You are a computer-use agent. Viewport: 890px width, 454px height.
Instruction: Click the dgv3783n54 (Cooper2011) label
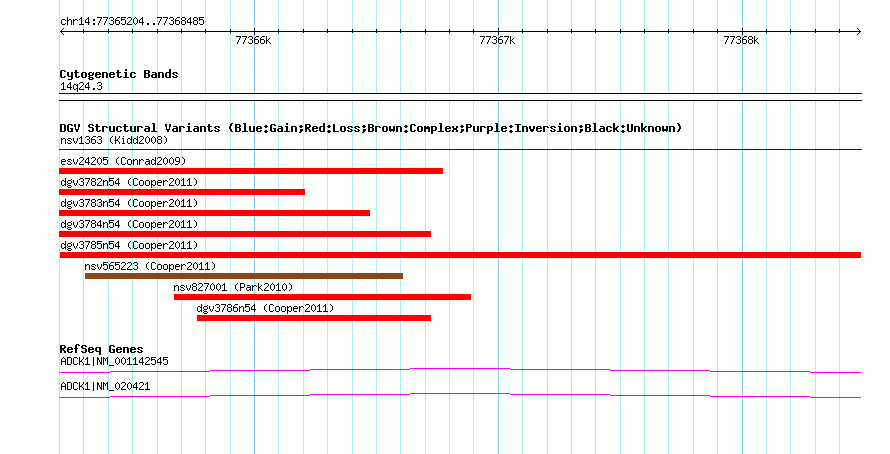[x=129, y=203]
